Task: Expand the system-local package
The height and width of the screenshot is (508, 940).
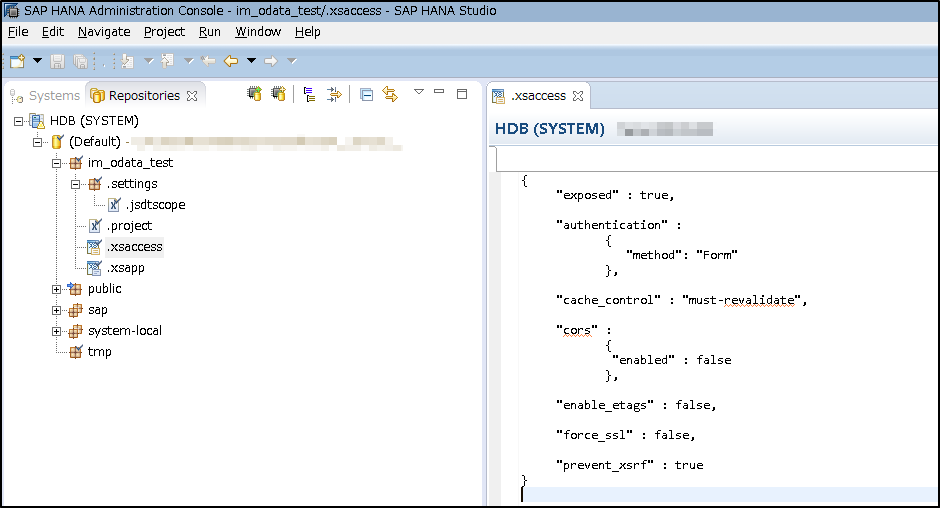Action: [x=56, y=331]
